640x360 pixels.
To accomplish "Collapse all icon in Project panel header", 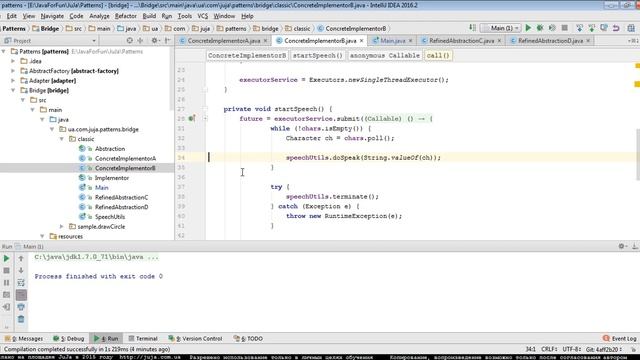I will point(140,40).
